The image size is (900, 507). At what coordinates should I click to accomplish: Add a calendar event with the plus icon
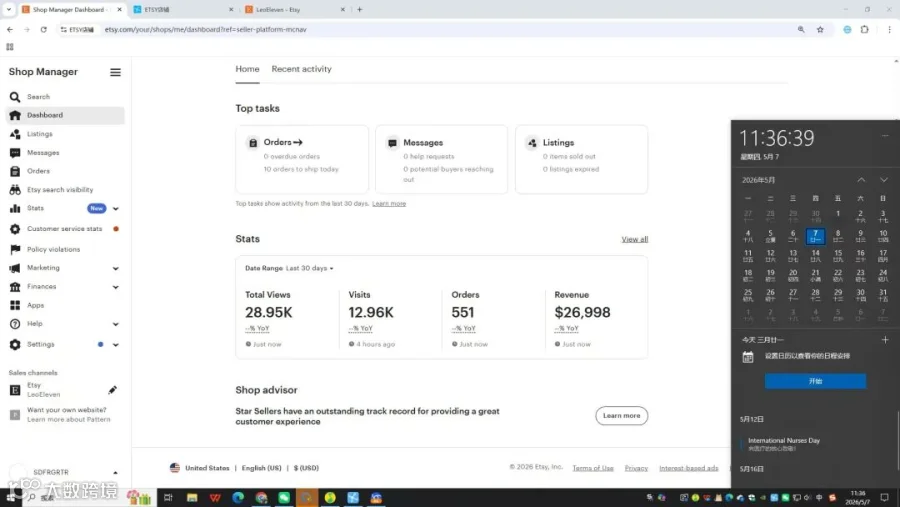click(x=885, y=340)
